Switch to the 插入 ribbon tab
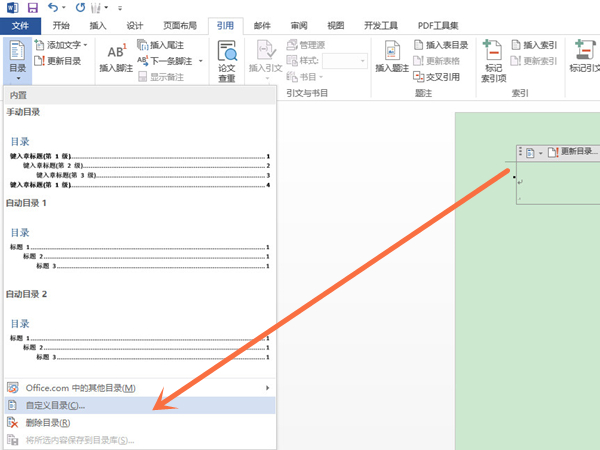This screenshot has height=450, width=600. click(97, 25)
